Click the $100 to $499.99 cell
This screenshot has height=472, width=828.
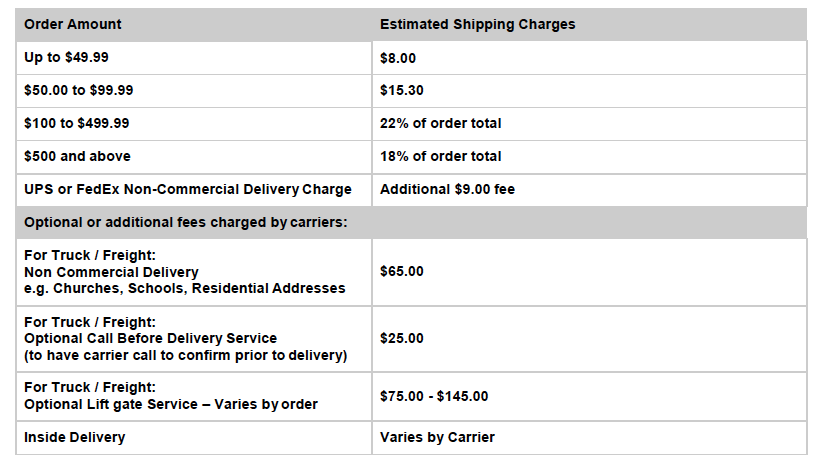(x=194, y=124)
